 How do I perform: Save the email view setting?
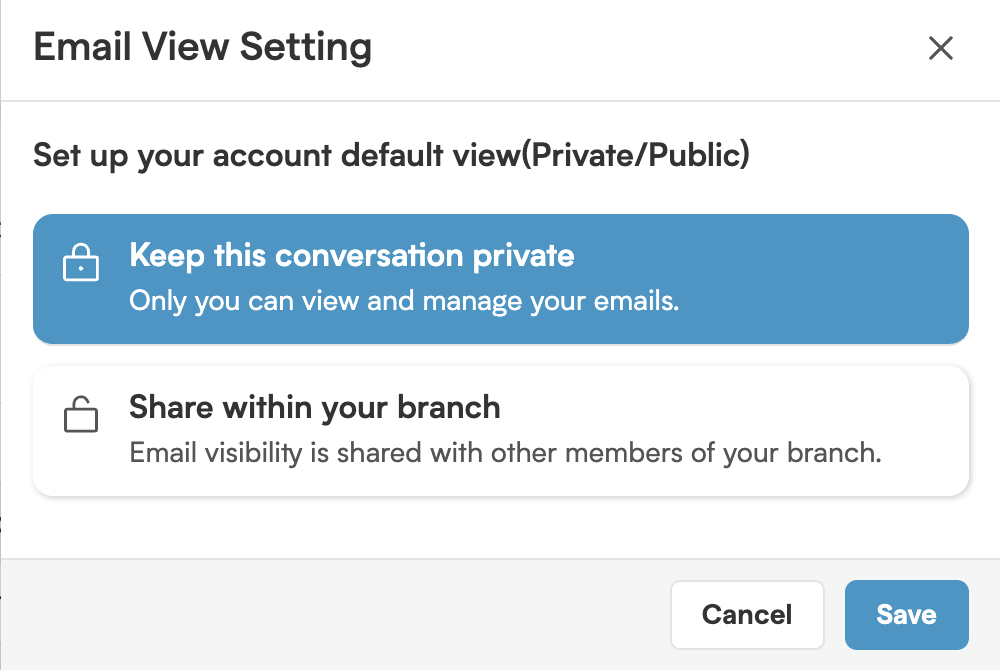[x=906, y=614]
